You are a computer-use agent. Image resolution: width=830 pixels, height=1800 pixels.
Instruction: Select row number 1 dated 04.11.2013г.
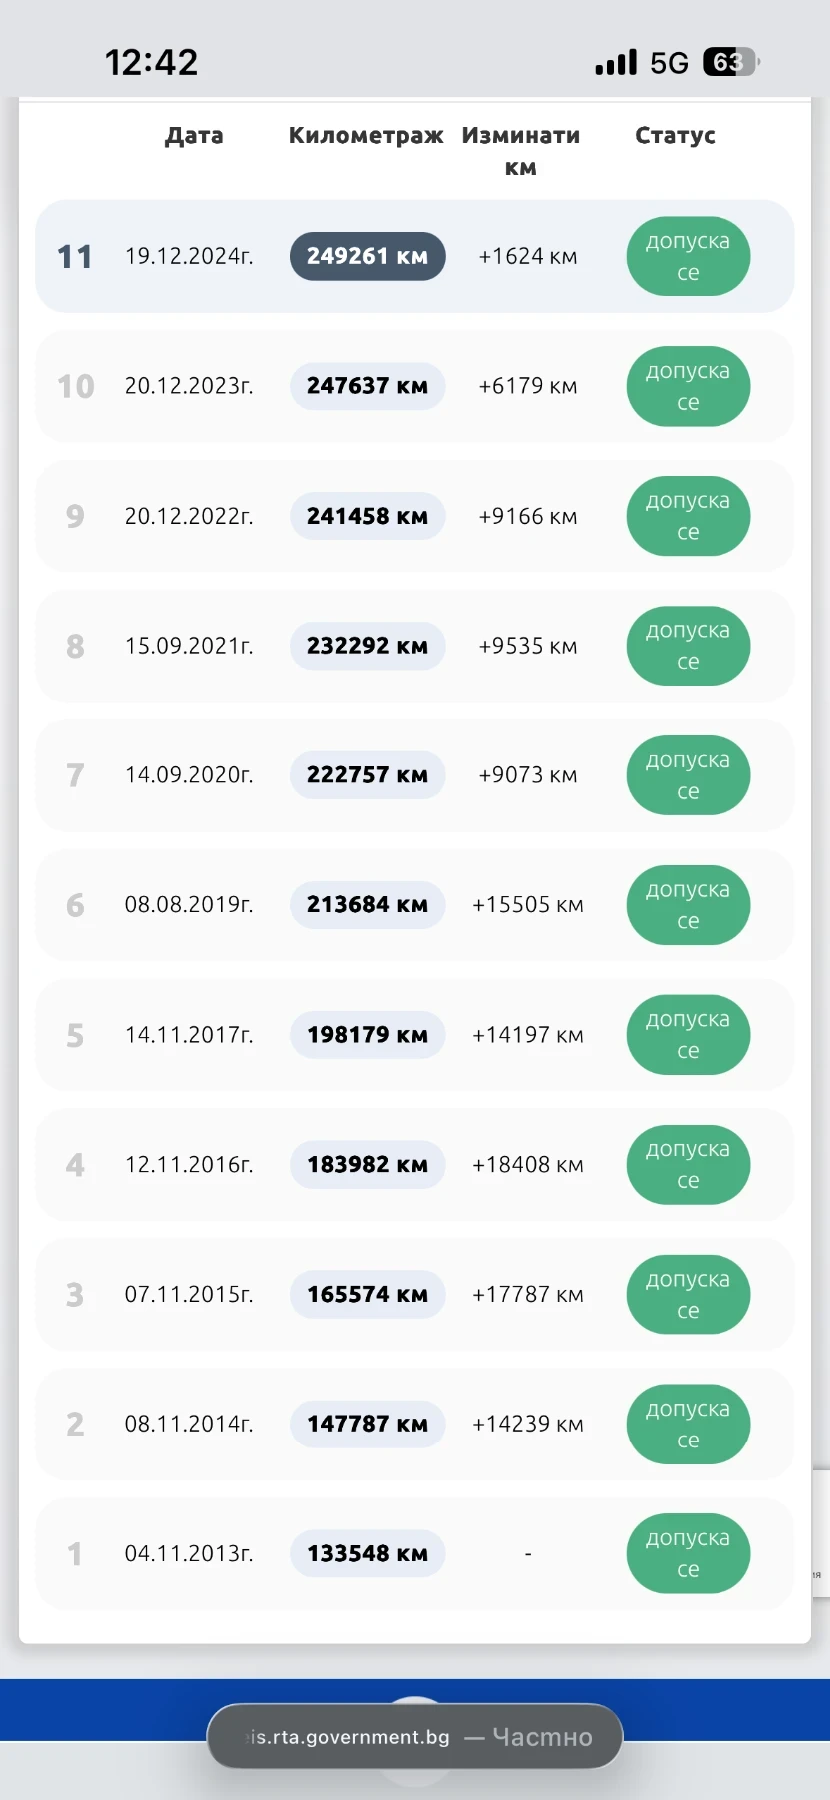(x=189, y=1553)
